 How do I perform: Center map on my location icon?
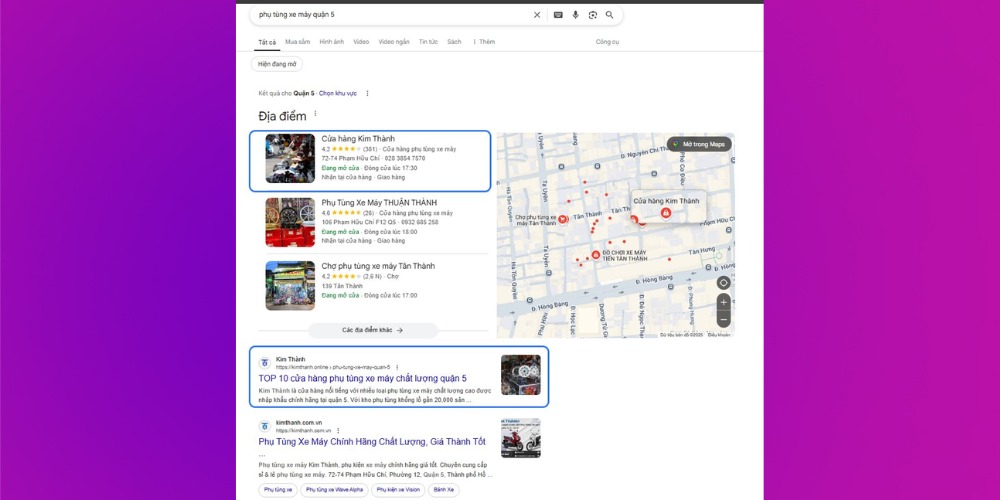(723, 283)
